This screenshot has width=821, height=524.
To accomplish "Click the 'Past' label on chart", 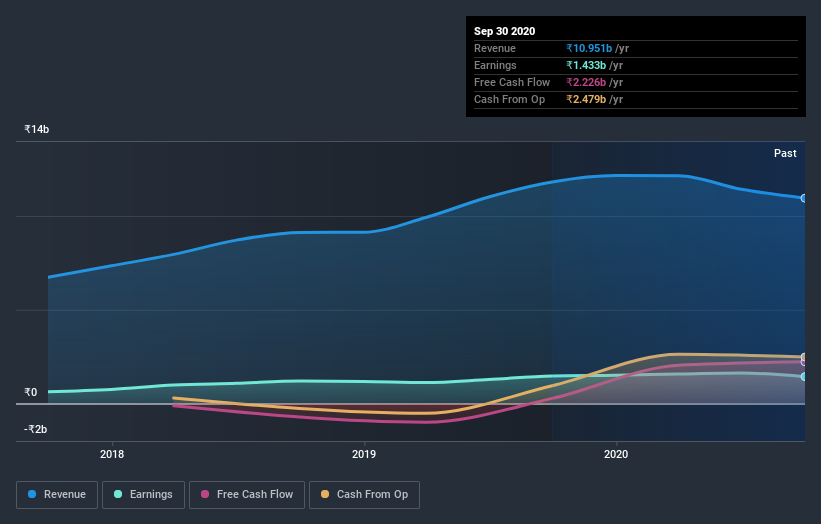I will coord(785,153).
